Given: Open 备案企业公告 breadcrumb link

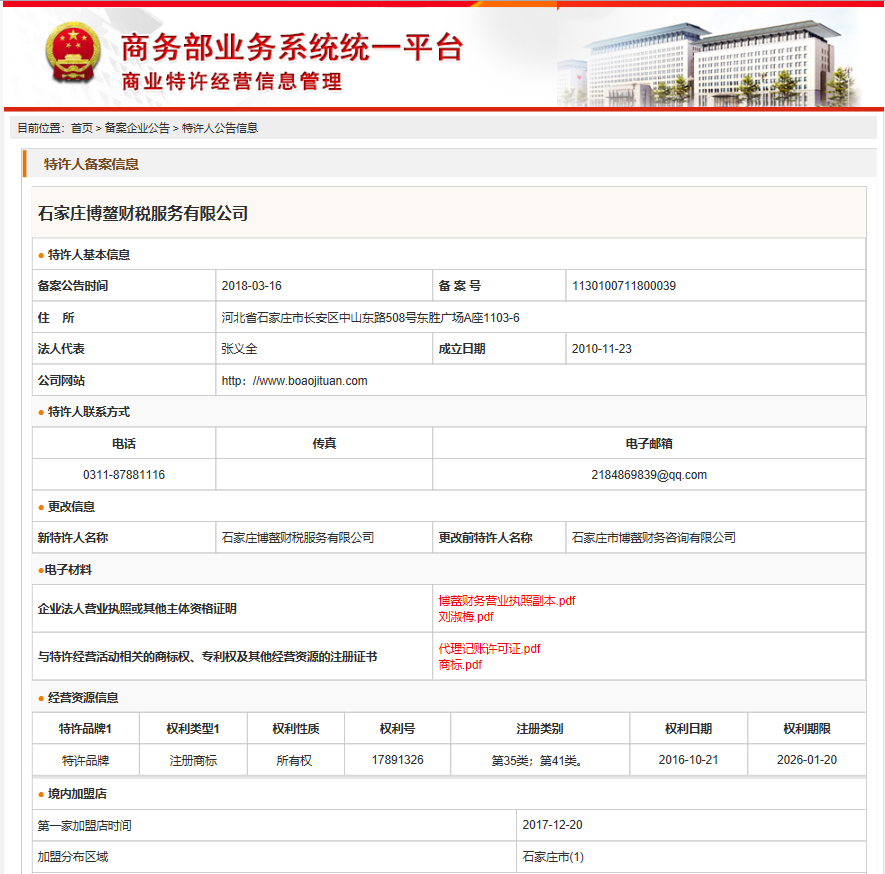Looking at the screenshot, I should pyautogui.click(x=137, y=128).
